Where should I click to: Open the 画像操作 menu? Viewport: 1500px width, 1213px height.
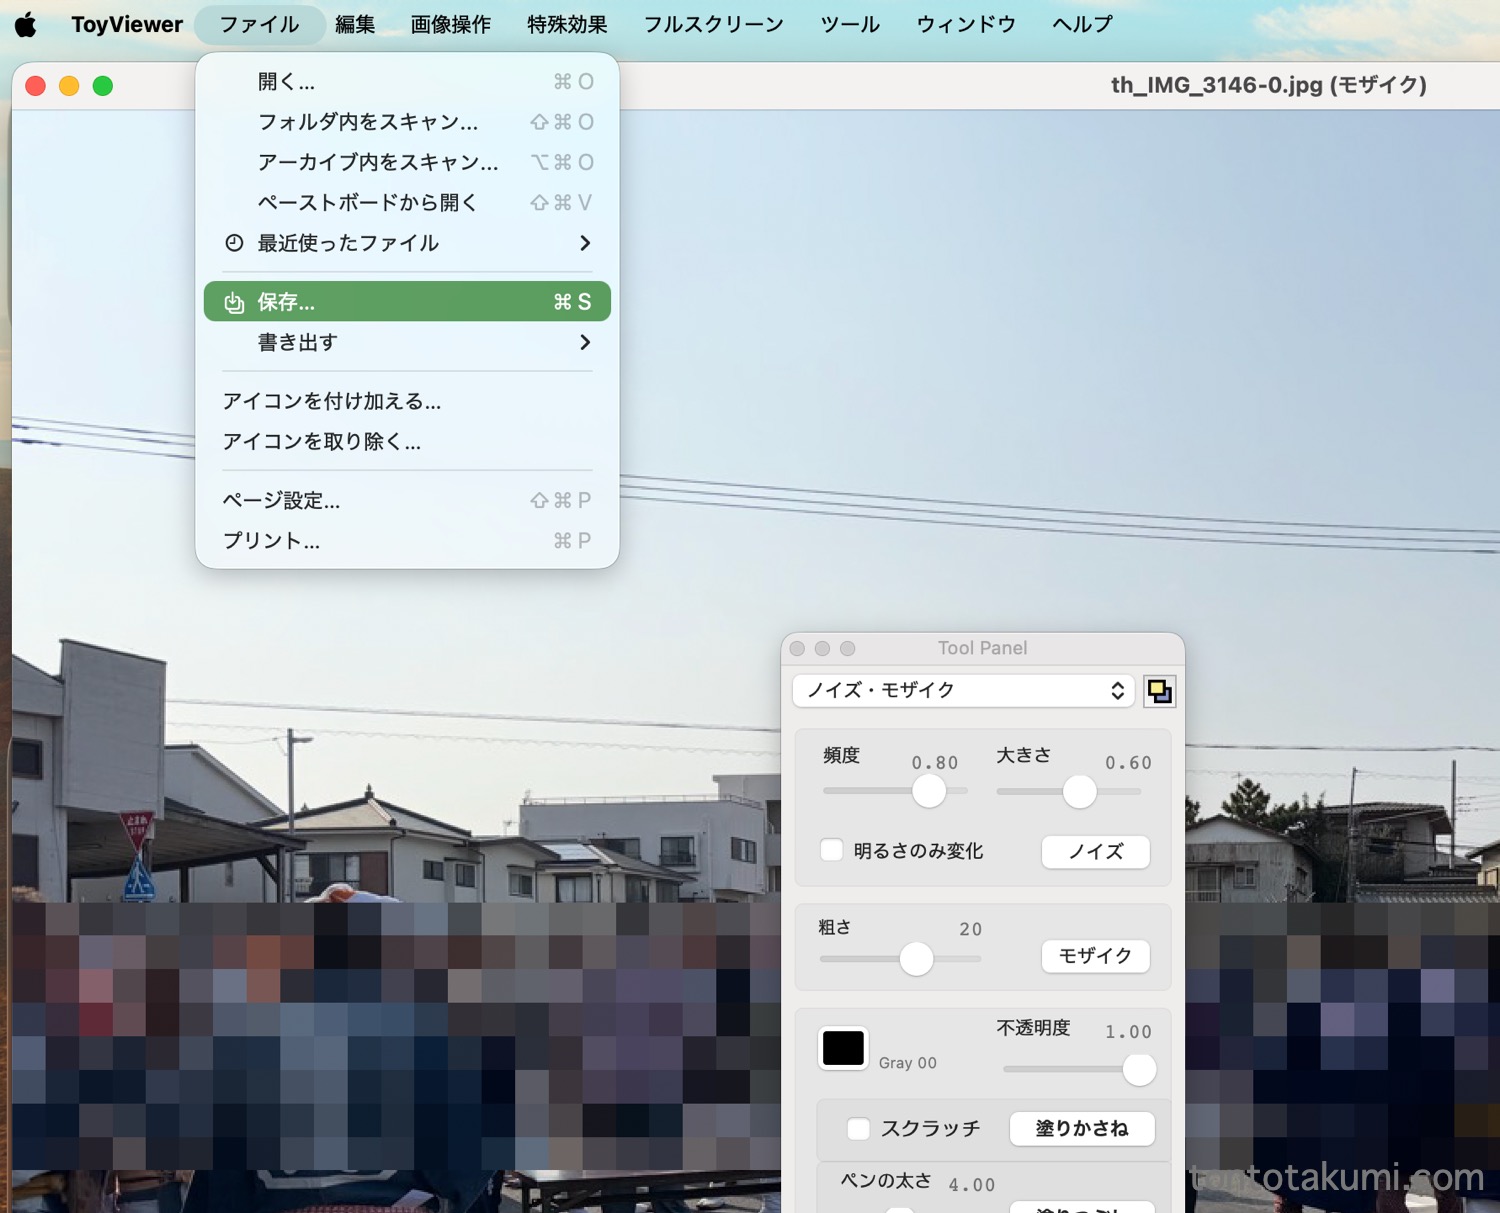450,25
